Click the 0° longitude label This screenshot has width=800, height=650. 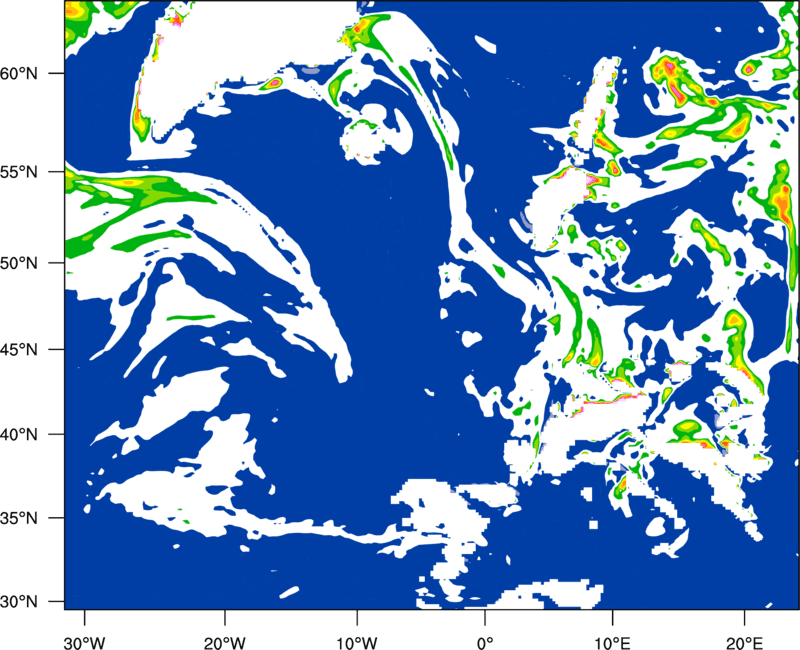485,643
